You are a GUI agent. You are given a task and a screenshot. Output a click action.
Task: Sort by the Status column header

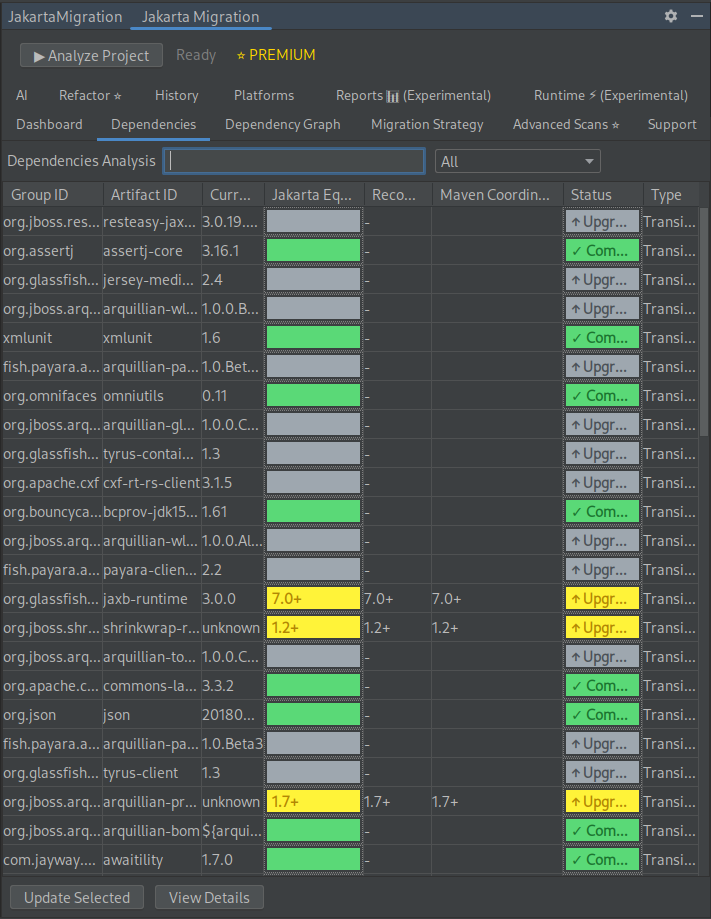[603, 195]
